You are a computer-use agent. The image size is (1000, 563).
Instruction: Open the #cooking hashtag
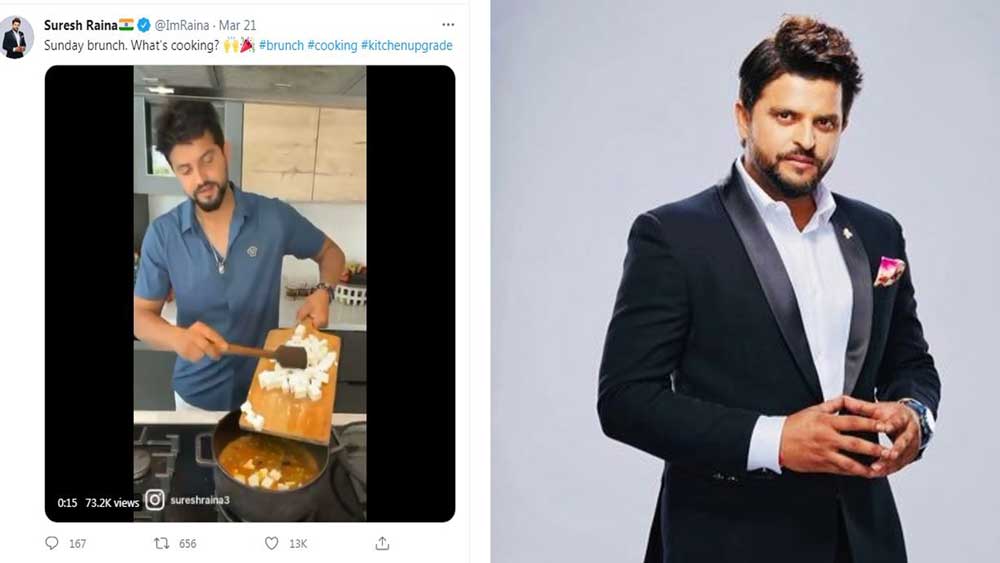click(x=332, y=46)
